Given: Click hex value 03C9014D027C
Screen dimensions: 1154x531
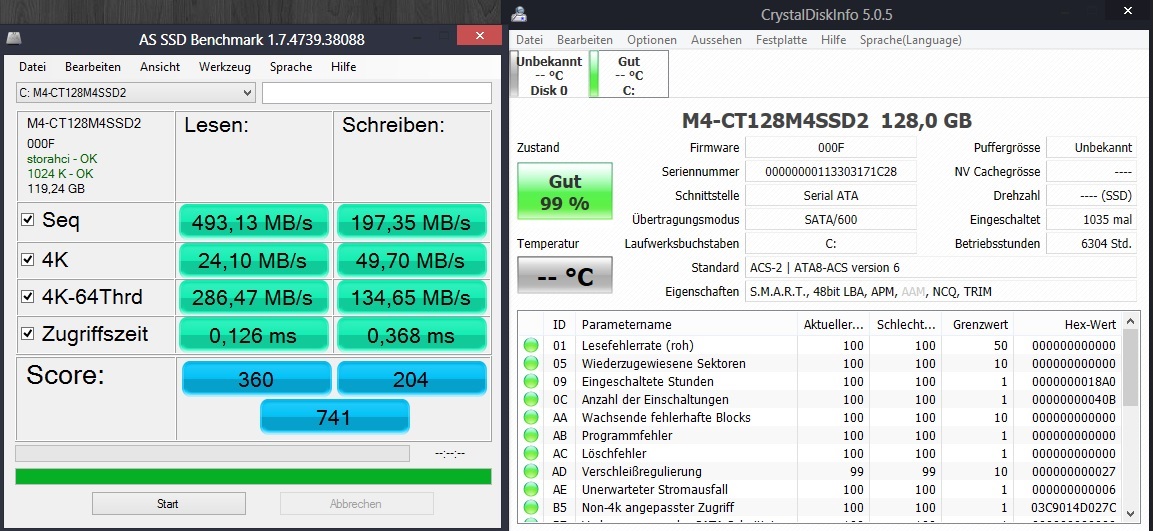Looking at the screenshot, I should [1074, 507].
